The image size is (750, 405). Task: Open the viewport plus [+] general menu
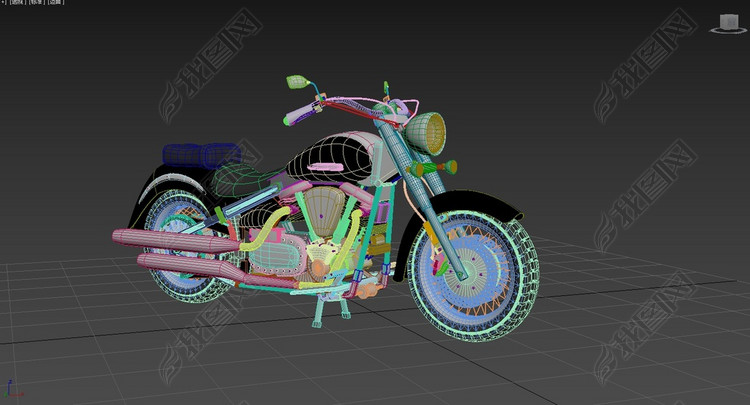3,4
